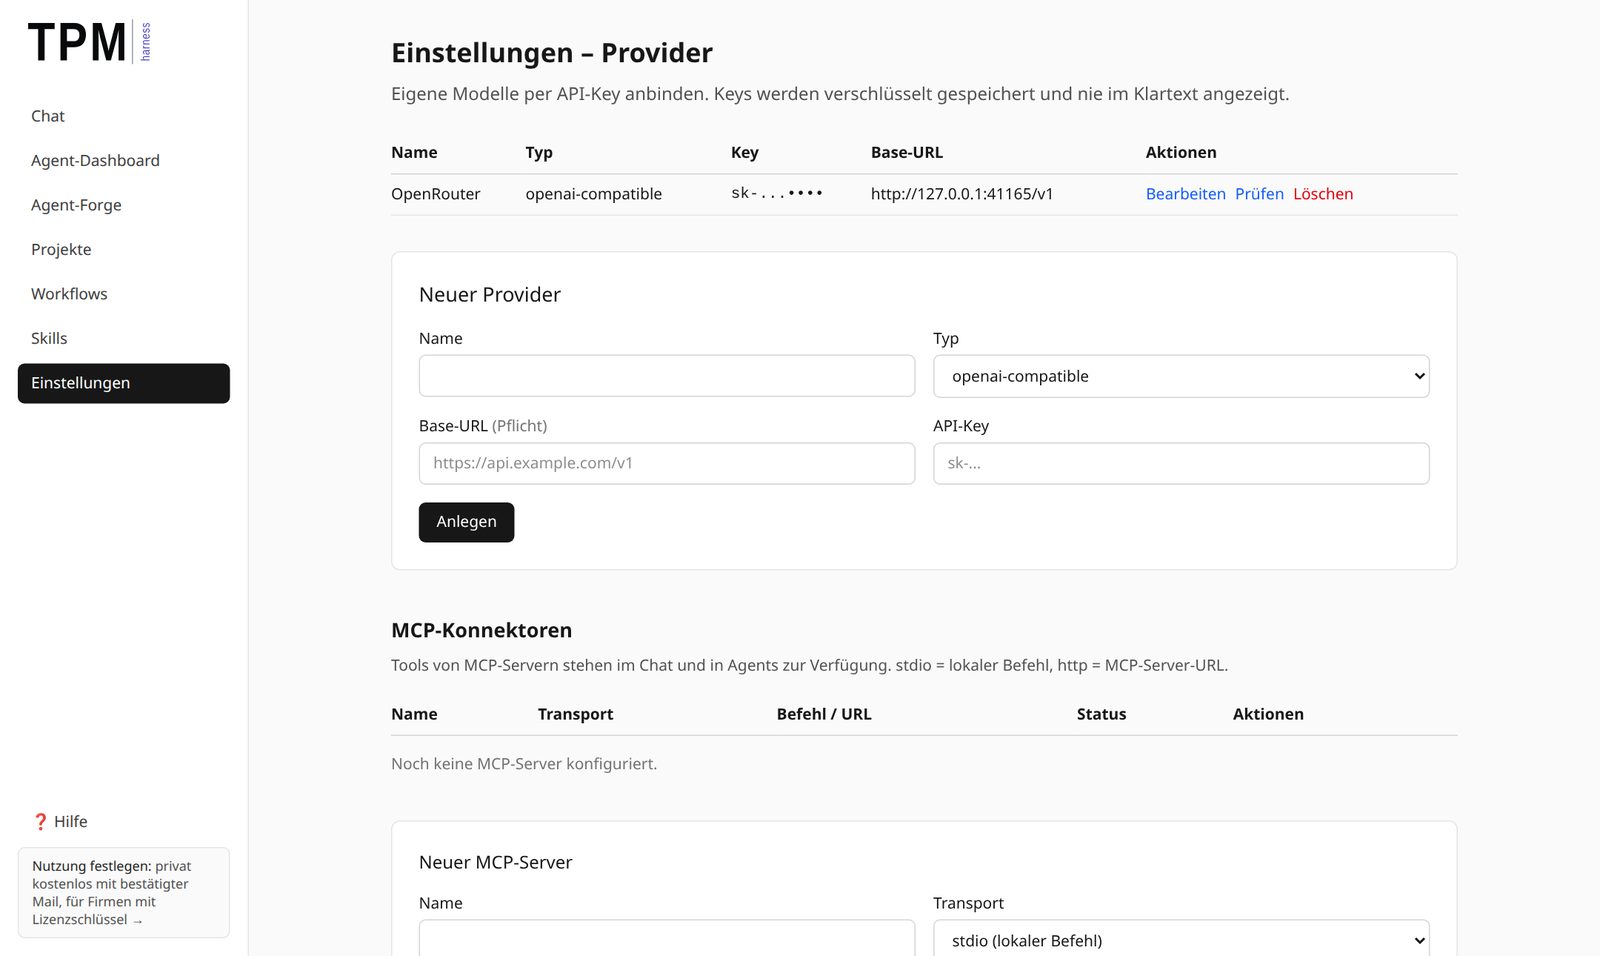Click Bearbeiten for OpenRouter provider
This screenshot has width=1600, height=956.
point(1185,194)
